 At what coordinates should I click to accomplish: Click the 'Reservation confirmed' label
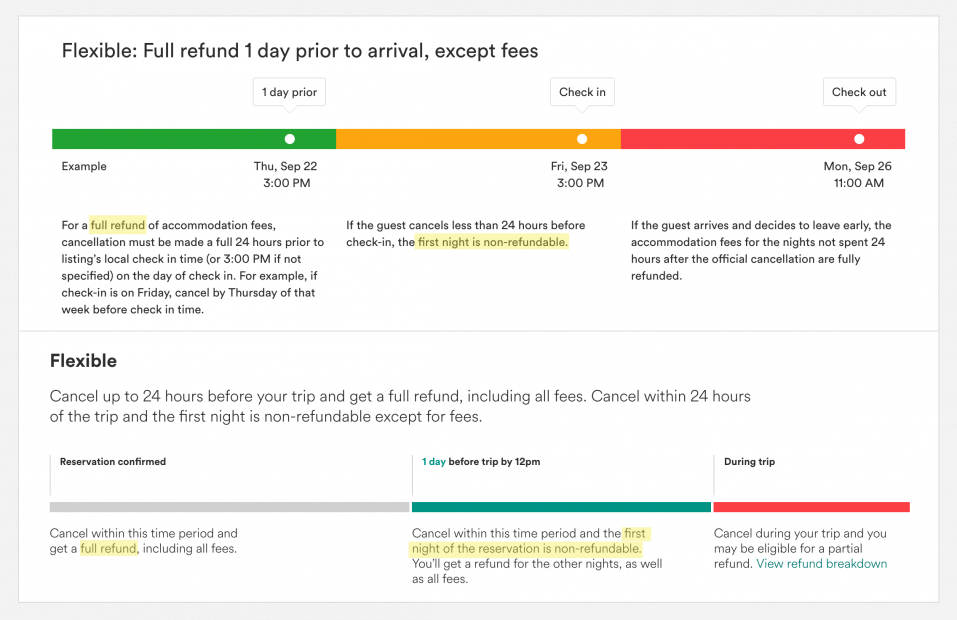pyautogui.click(x=113, y=462)
